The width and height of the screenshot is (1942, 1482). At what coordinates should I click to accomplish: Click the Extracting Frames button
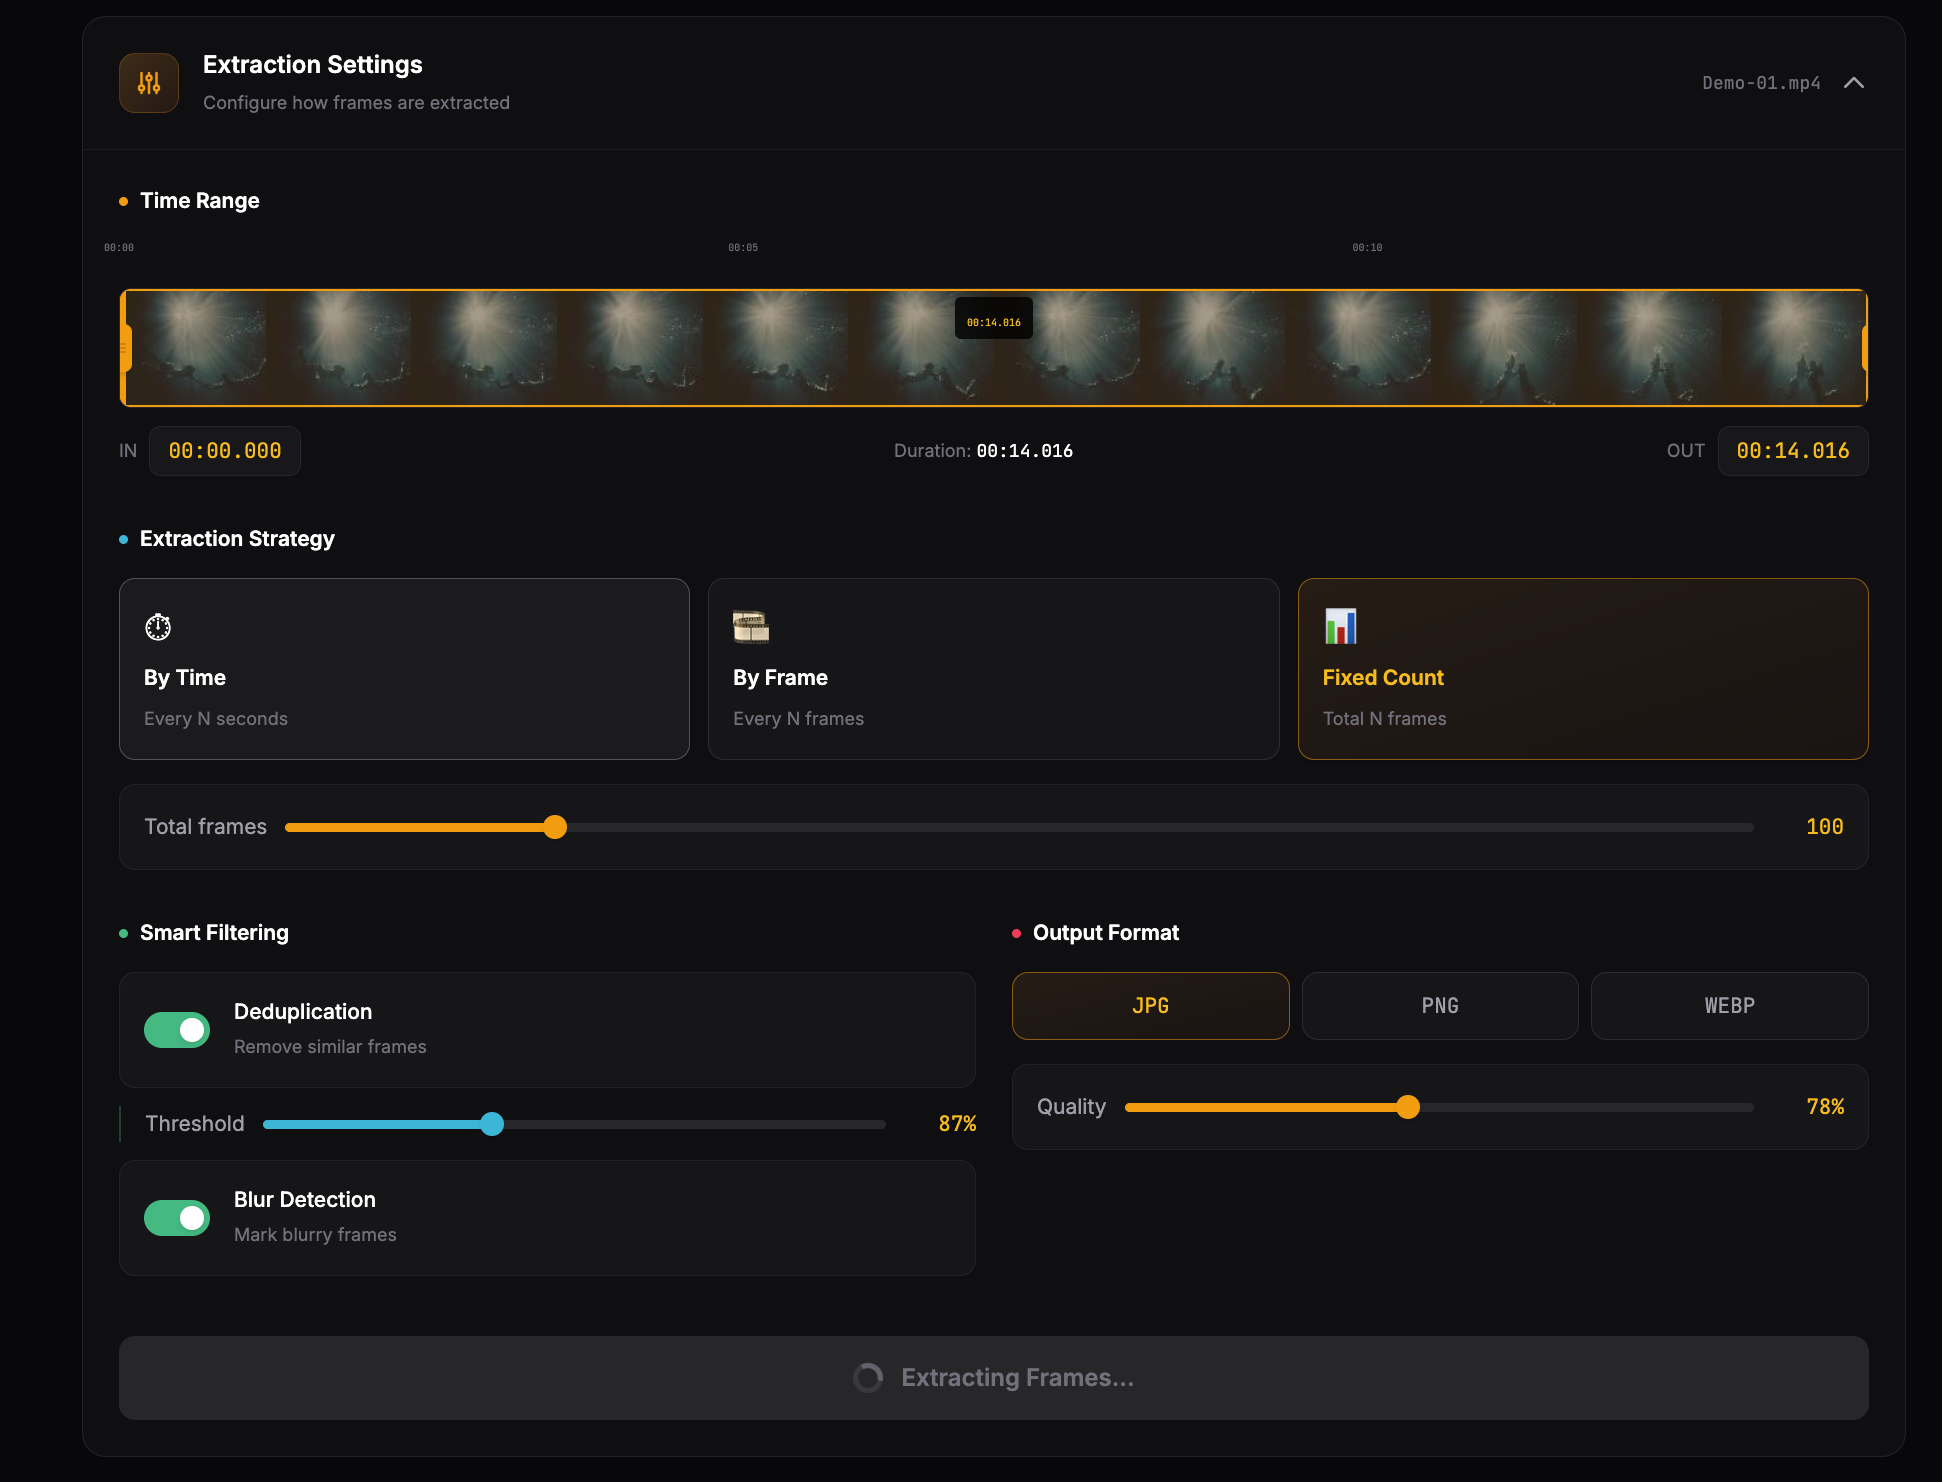coord(993,1377)
